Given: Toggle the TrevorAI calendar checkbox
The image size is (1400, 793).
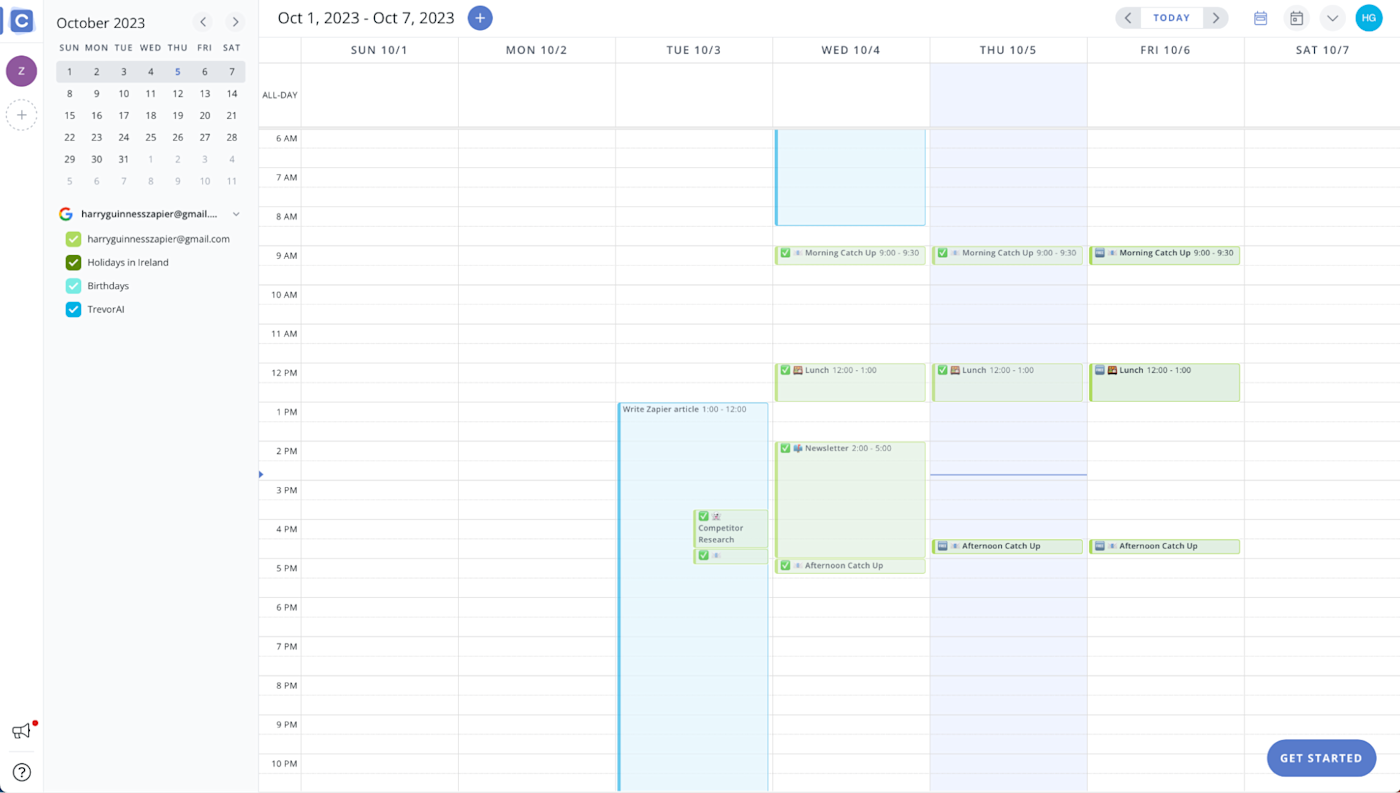Looking at the screenshot, I should pos(73,310).
